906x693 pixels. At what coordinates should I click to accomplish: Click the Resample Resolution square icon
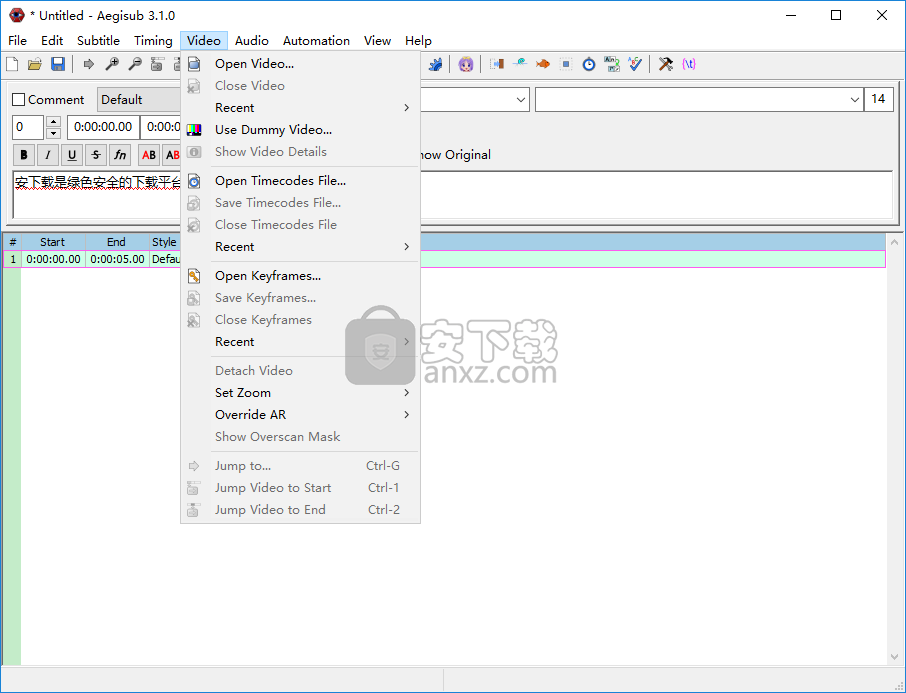pos(566,64)
